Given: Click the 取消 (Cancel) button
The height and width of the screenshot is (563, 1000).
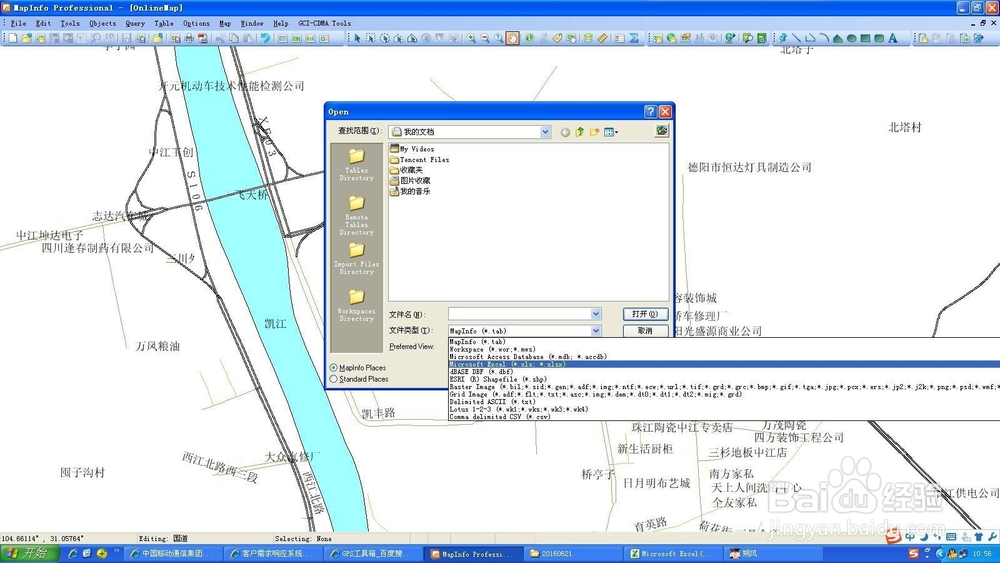Looking at the screenshot, I should pos(645,331).
